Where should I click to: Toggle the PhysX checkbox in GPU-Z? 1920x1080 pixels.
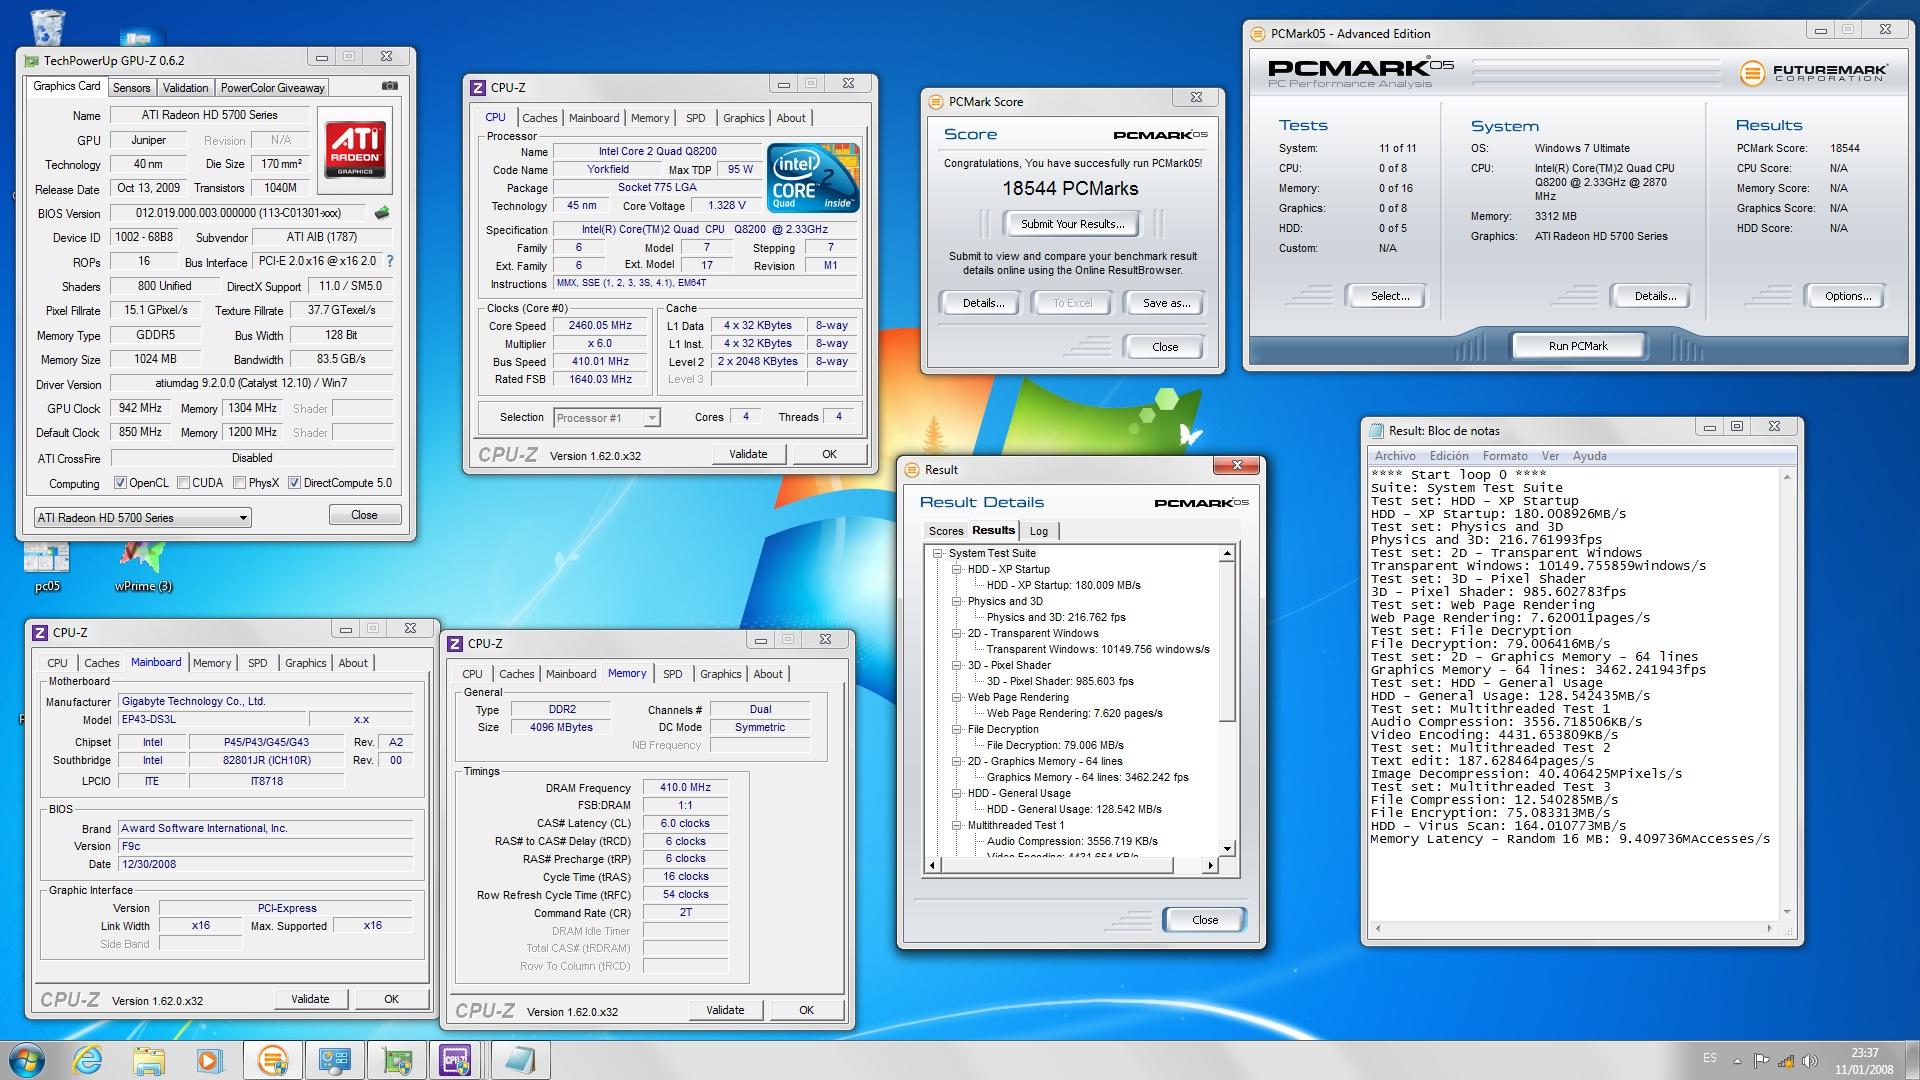pos(239,483)
